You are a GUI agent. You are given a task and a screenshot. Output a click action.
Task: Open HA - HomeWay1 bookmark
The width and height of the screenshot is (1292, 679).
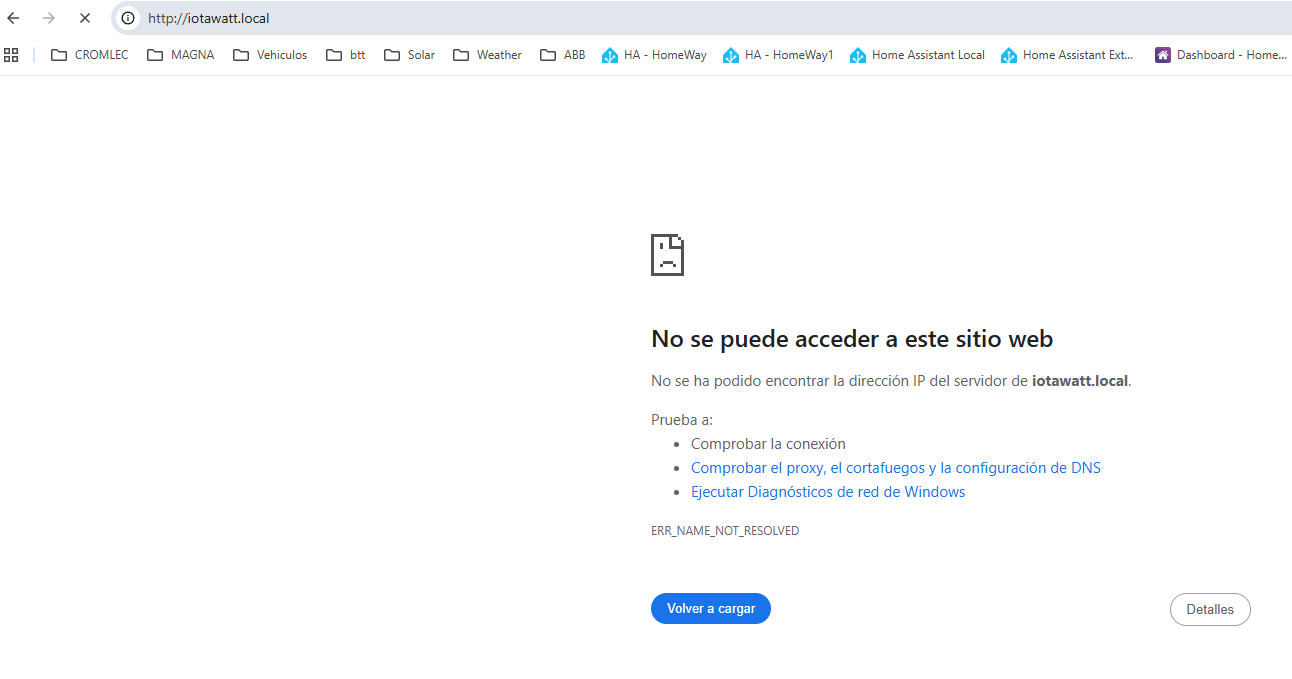(x=778, y=55)
